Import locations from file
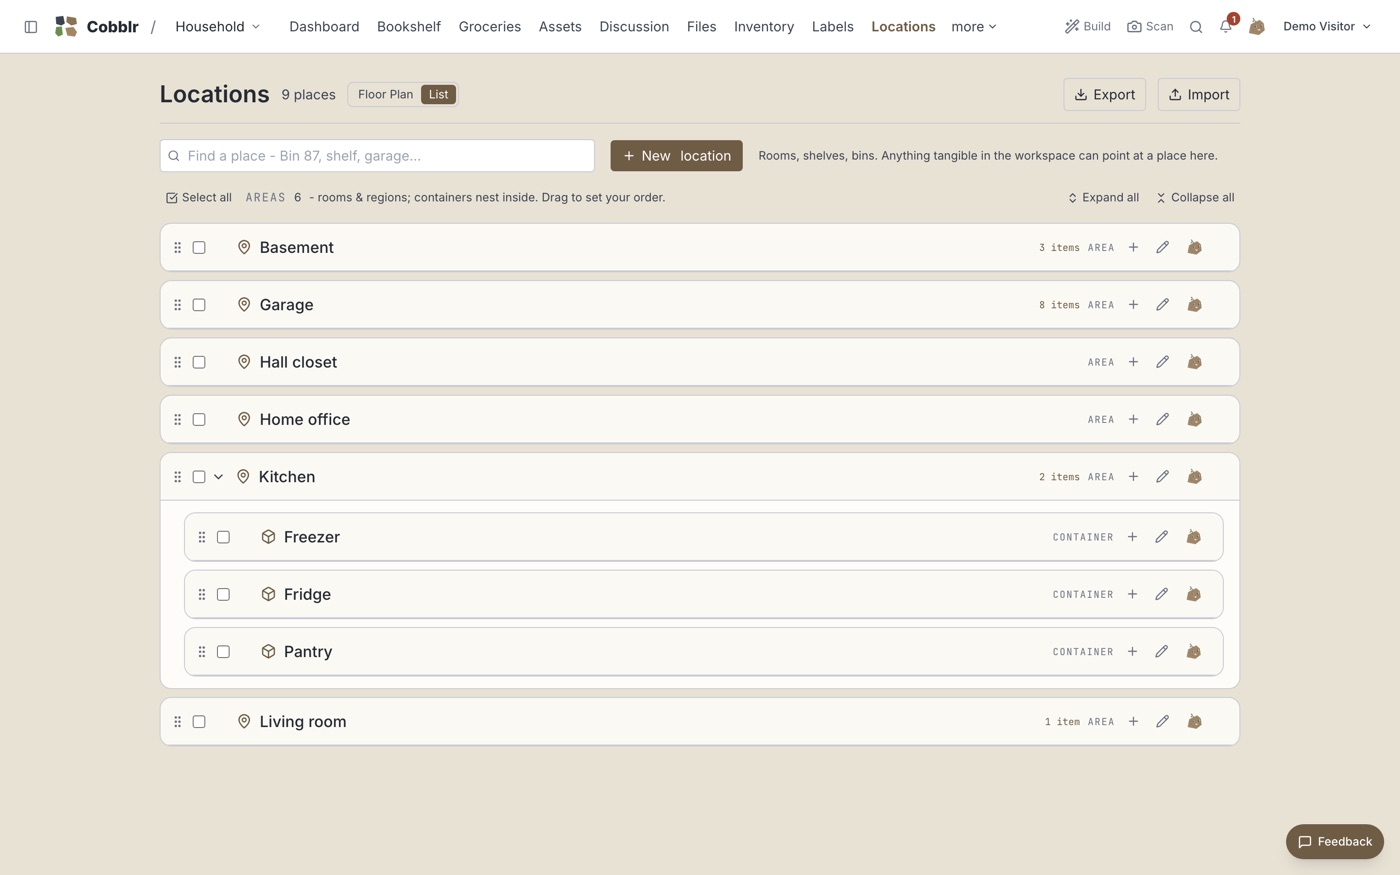 click(1199, 95)
